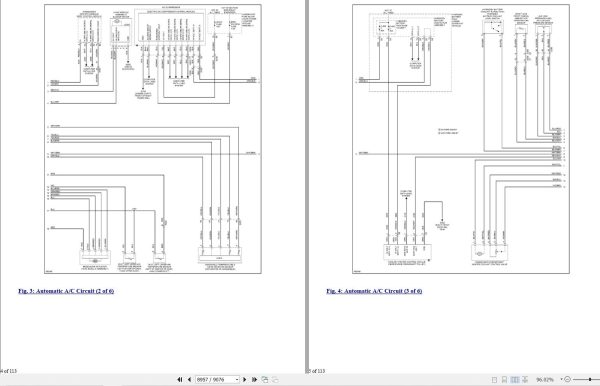The image size is (600, 386).
Task: Click the zoom slider handle
Action: 591,379
